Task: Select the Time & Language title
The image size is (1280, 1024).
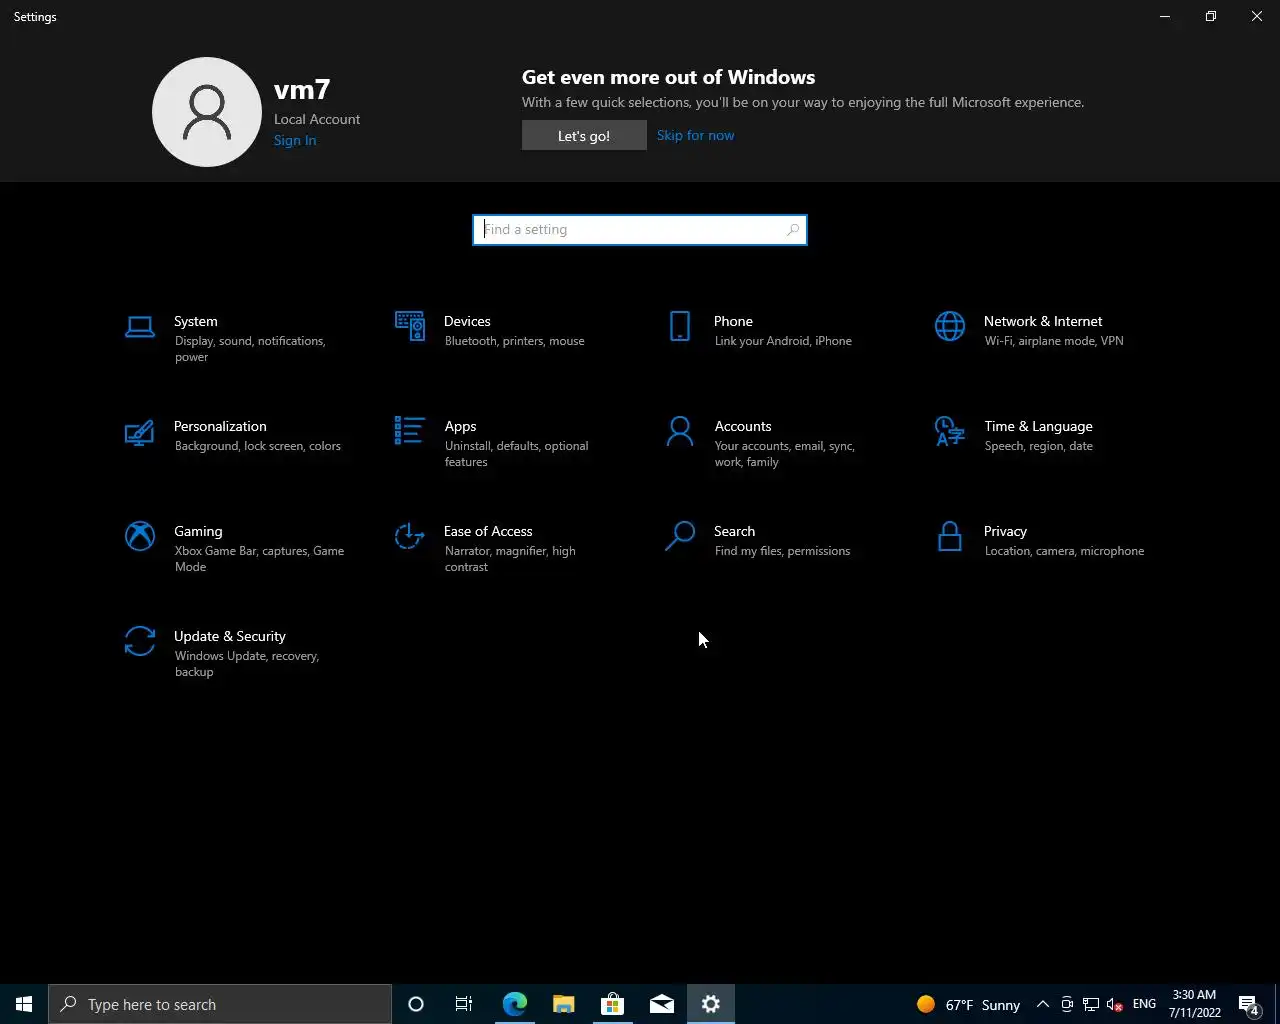Action: [1038, 426]
